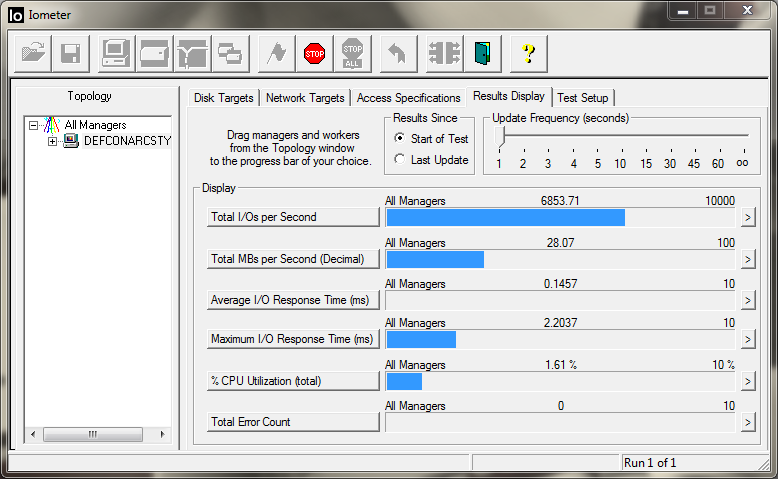The height and width of the screenshot is (479, 778).
Task: Click the Start Tests green flag icon
Action: 277,53
